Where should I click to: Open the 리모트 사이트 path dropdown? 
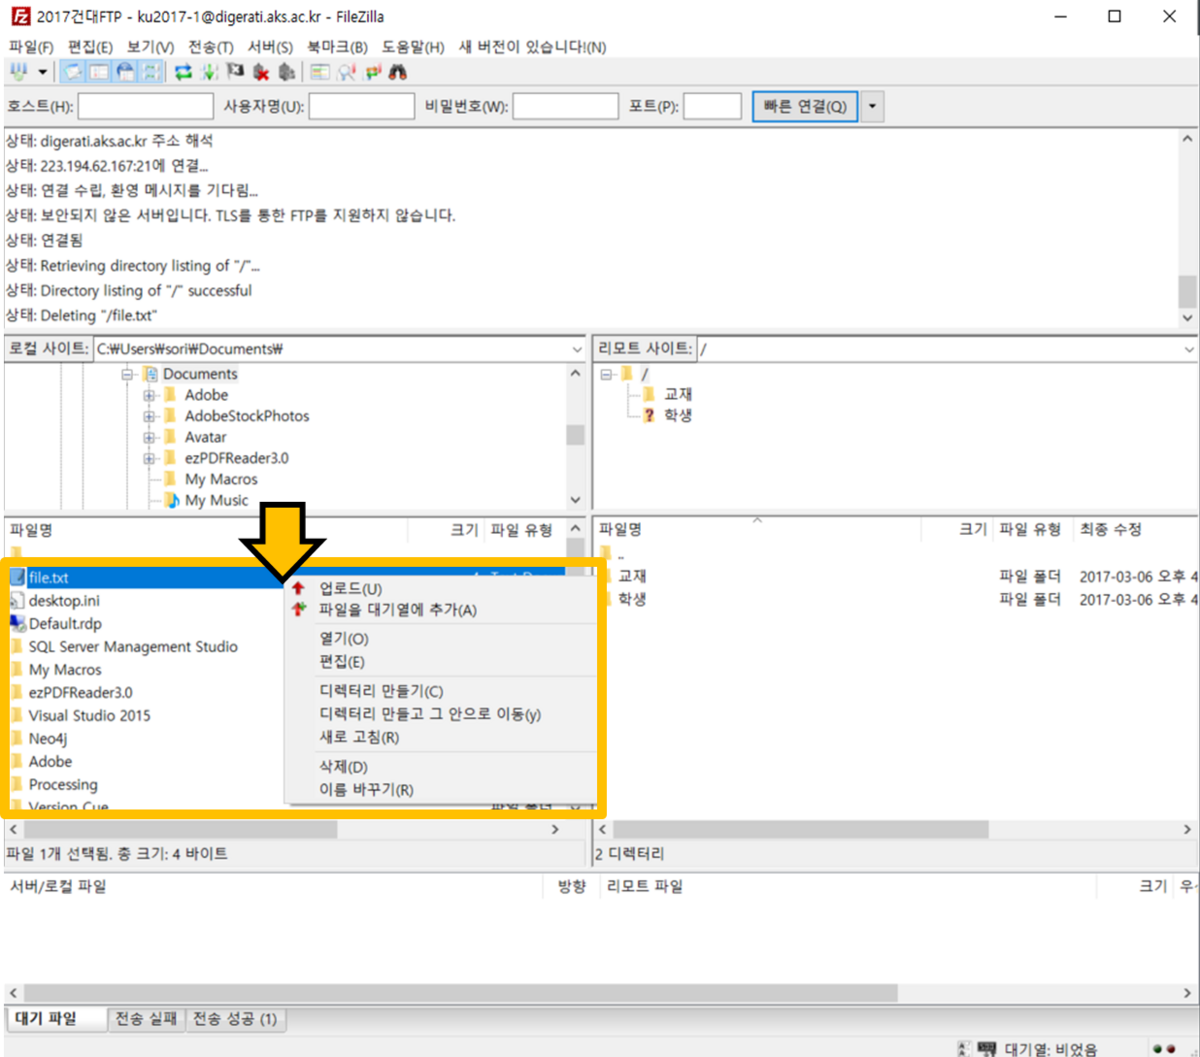1188,349
